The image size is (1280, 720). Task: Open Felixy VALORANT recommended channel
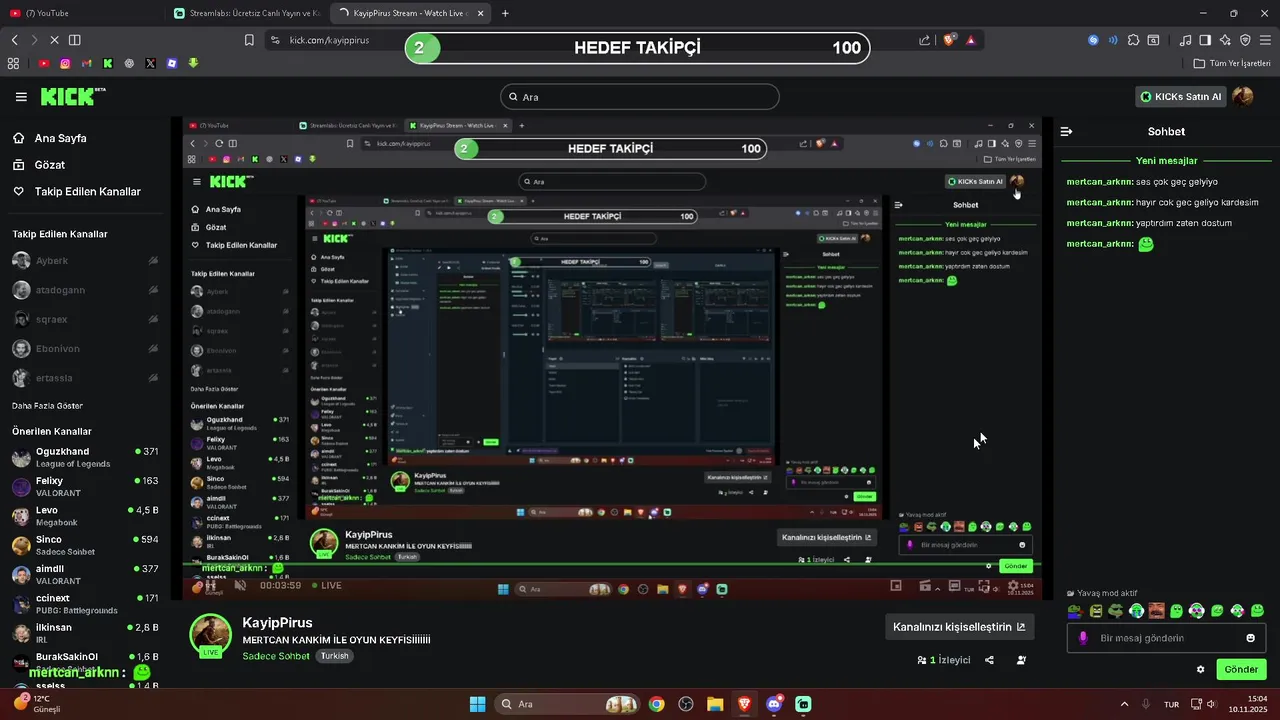point(85,487)
